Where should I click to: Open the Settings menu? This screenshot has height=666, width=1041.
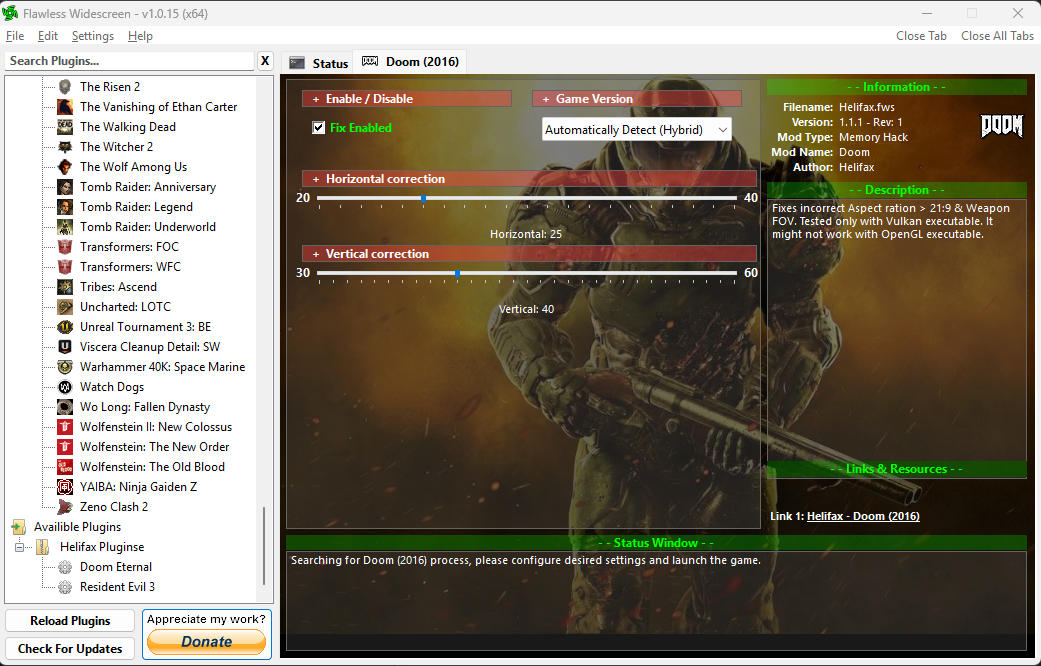93,36
